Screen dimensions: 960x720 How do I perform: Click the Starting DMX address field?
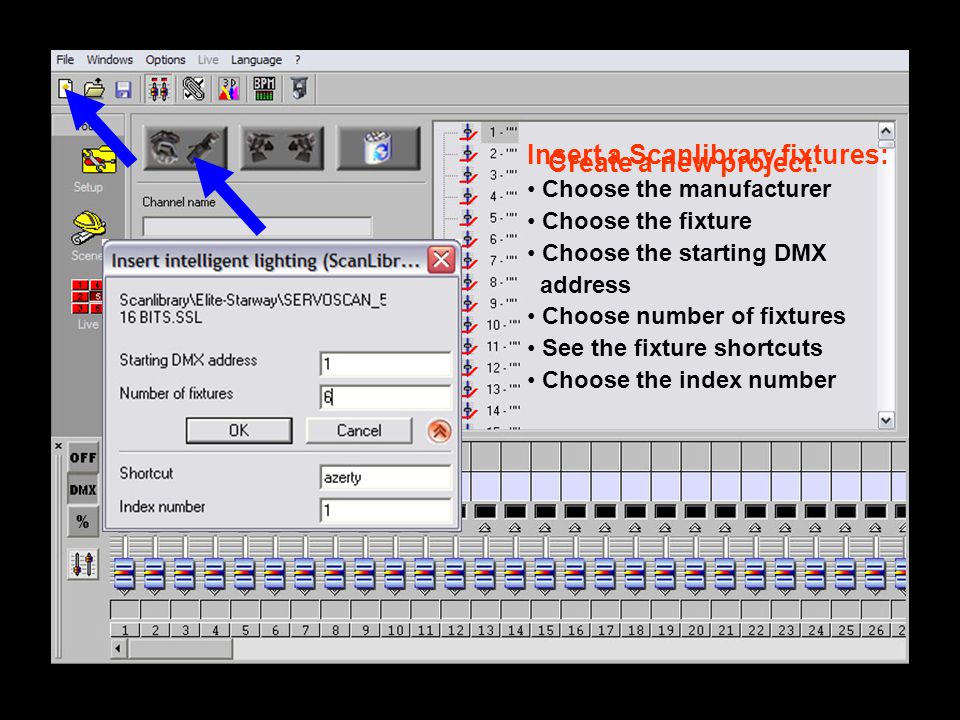click(x=386, y=364)
